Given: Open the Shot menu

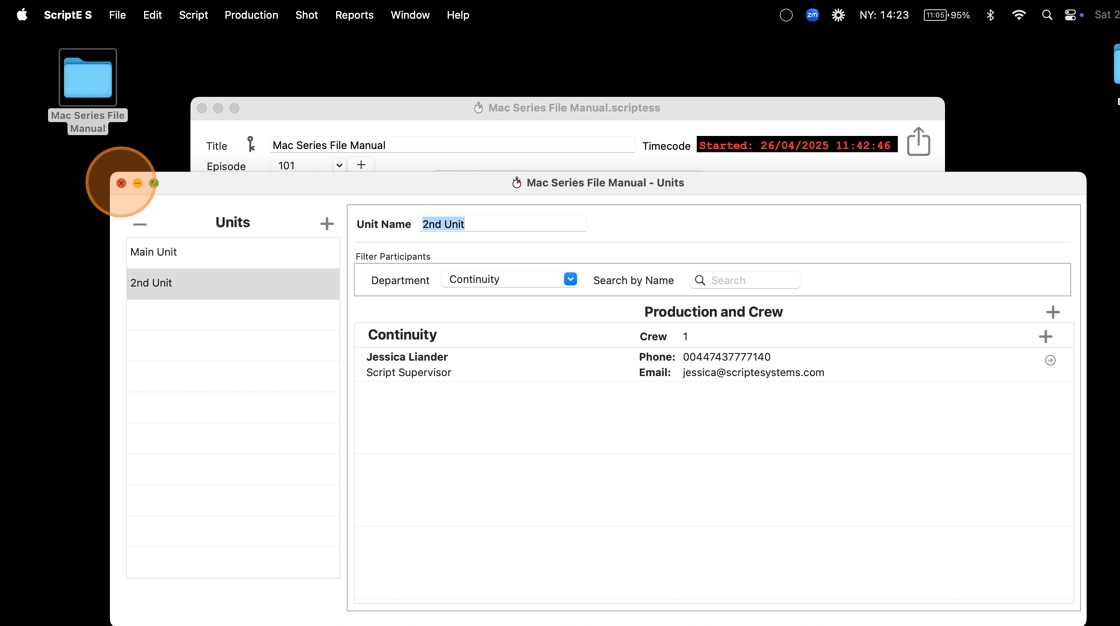Looking at the screenshot, I should tap(306, 15).
